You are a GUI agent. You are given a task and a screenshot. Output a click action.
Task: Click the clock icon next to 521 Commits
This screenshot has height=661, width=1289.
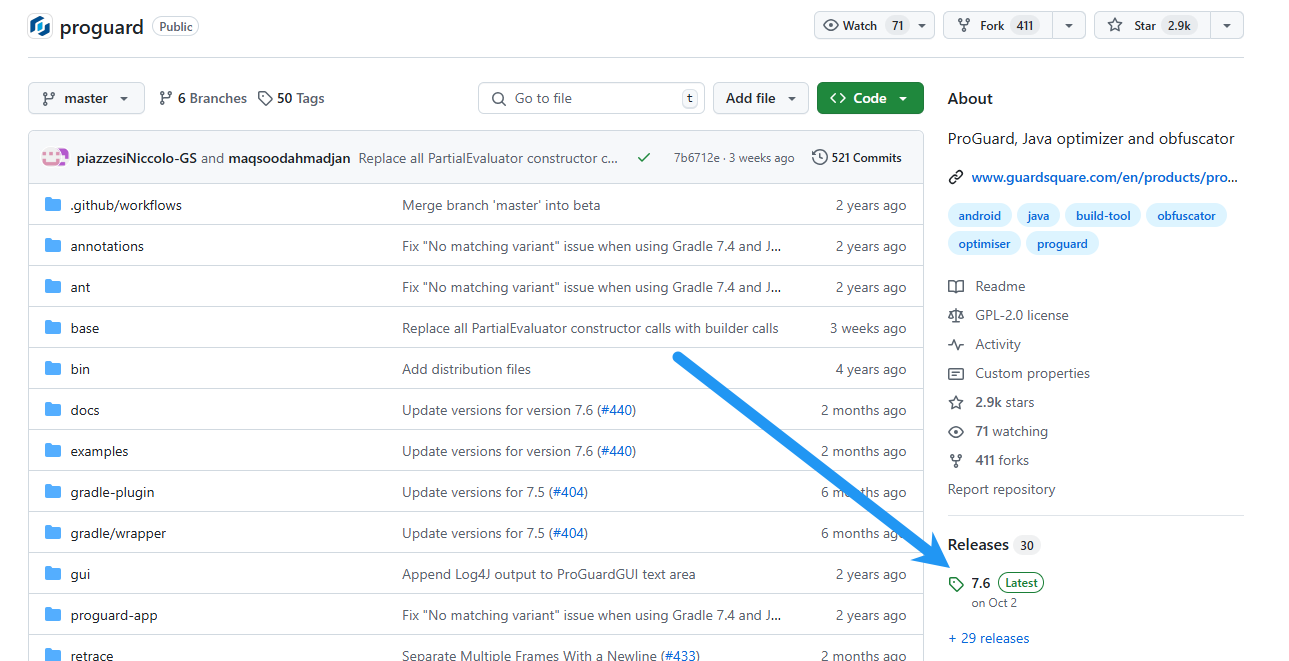(820, 157)
